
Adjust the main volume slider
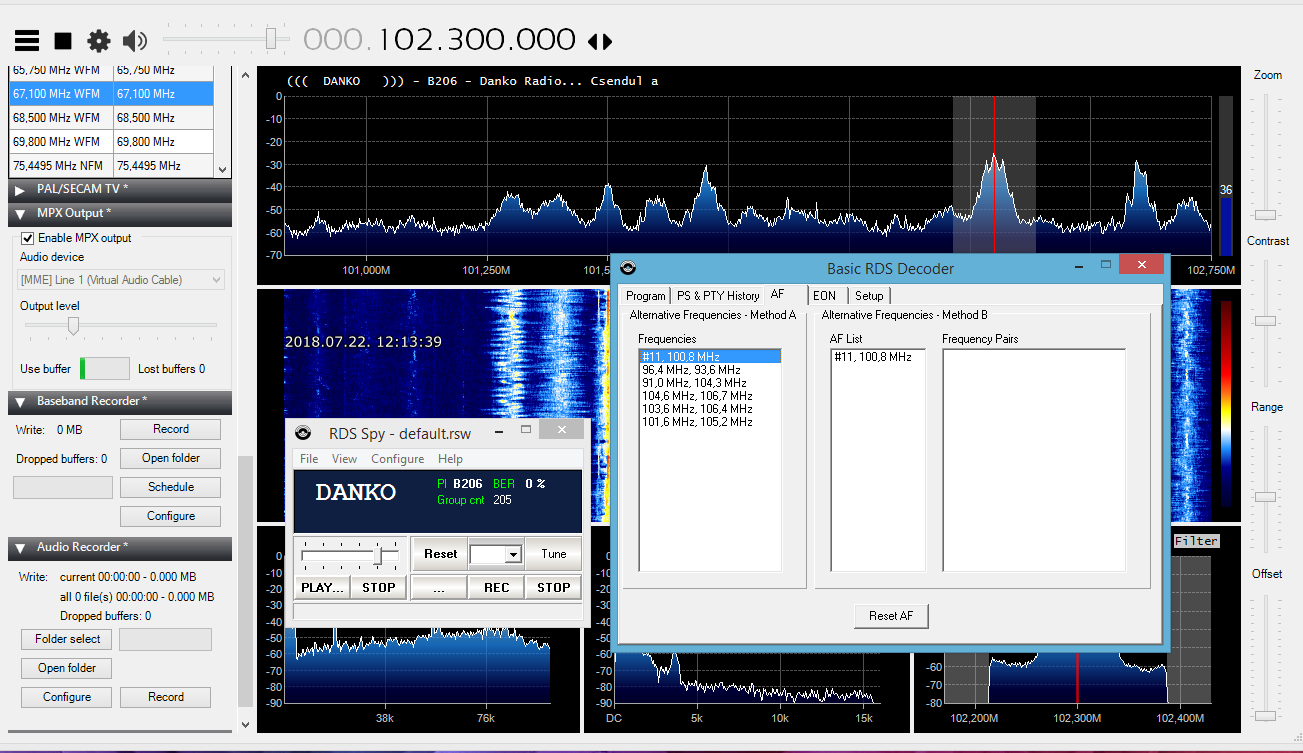(270, 39)
